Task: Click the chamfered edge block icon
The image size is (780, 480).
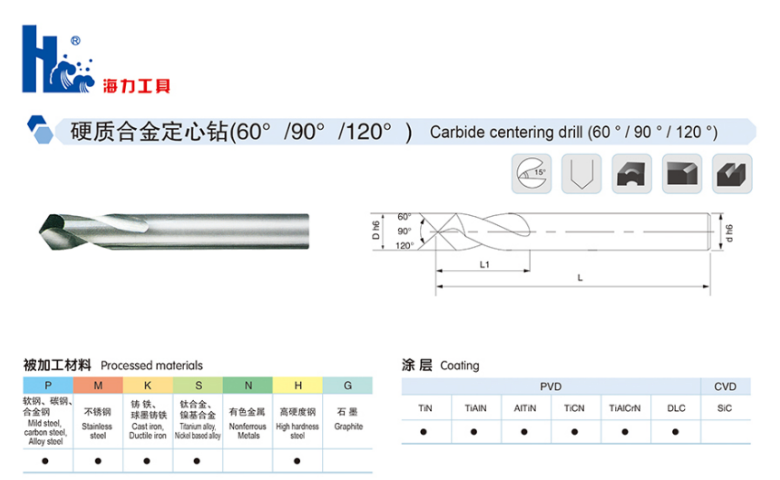Action: 682,173
